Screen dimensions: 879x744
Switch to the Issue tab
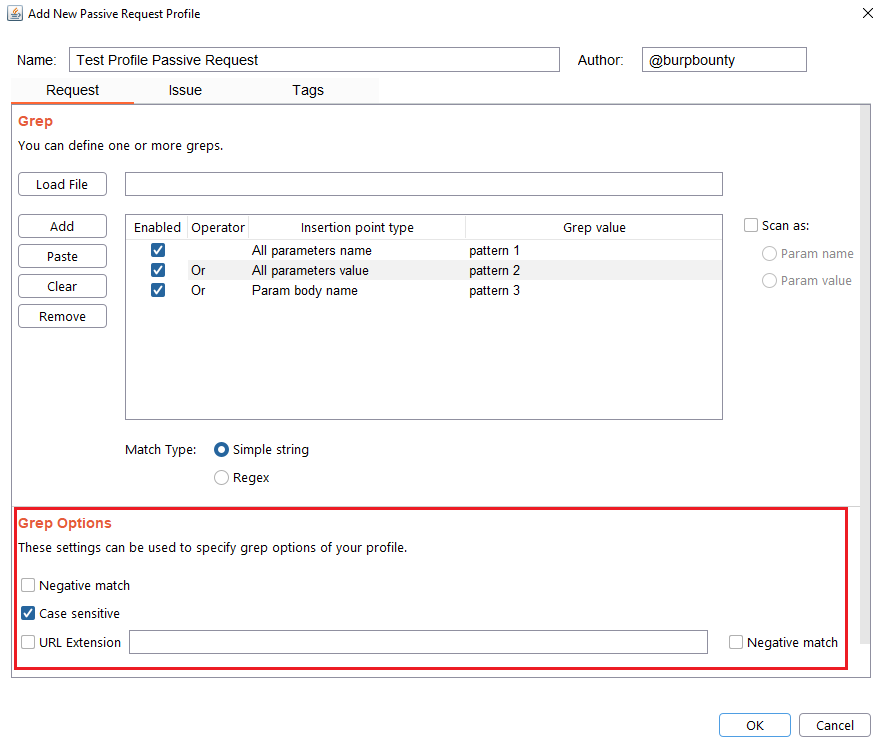click(185, 90)
